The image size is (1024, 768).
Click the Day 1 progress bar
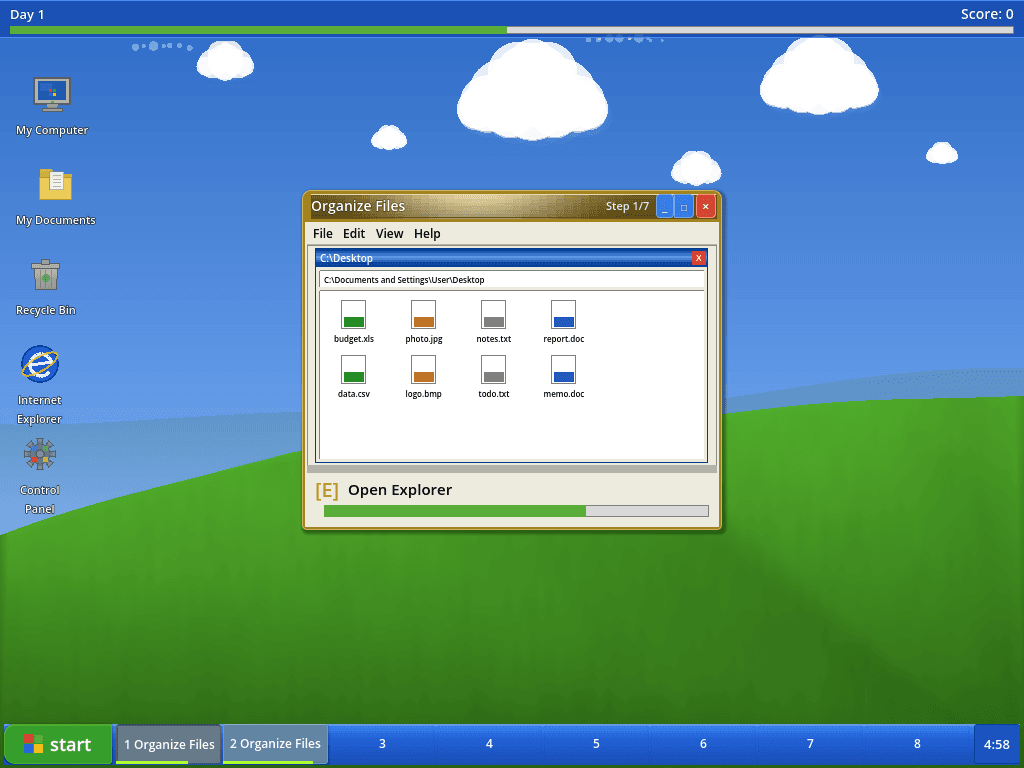[x=511, y=30]
